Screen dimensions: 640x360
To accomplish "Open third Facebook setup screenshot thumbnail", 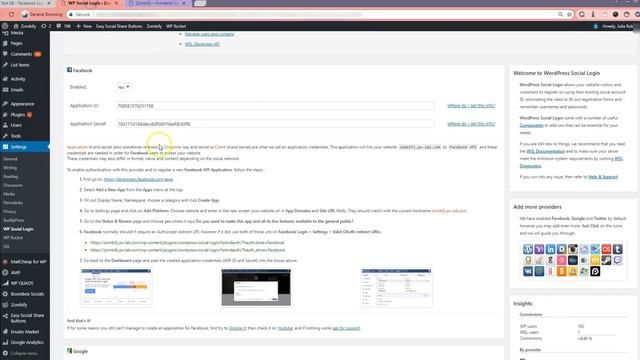I will [396, 287].
